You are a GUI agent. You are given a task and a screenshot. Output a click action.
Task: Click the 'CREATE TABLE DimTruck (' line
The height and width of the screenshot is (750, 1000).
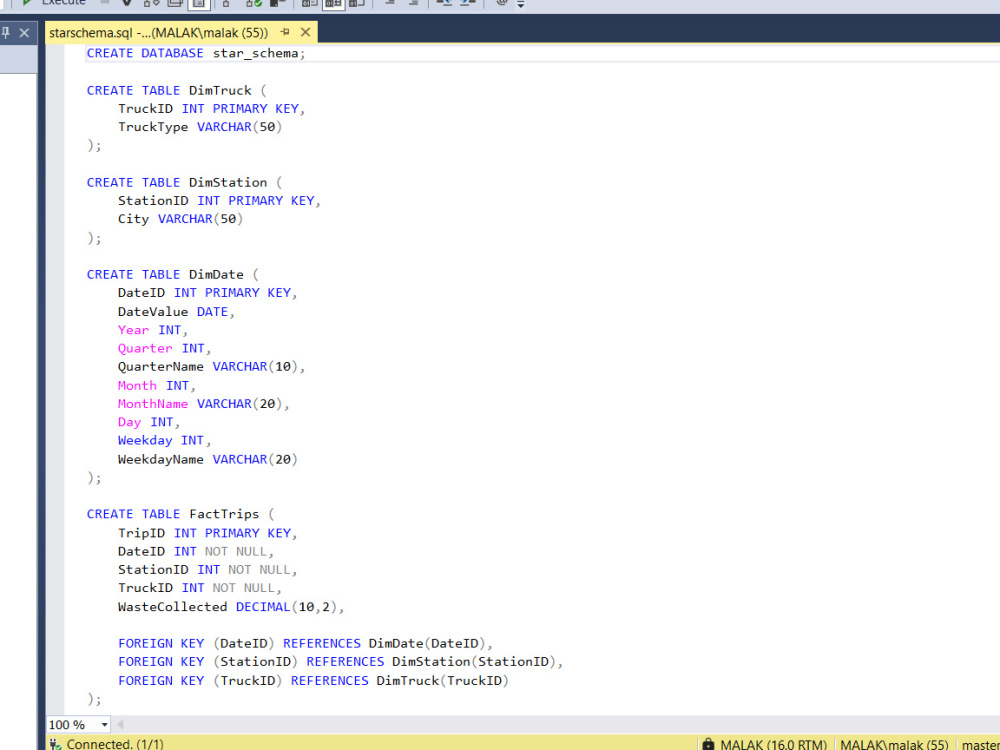click(177, 91)
